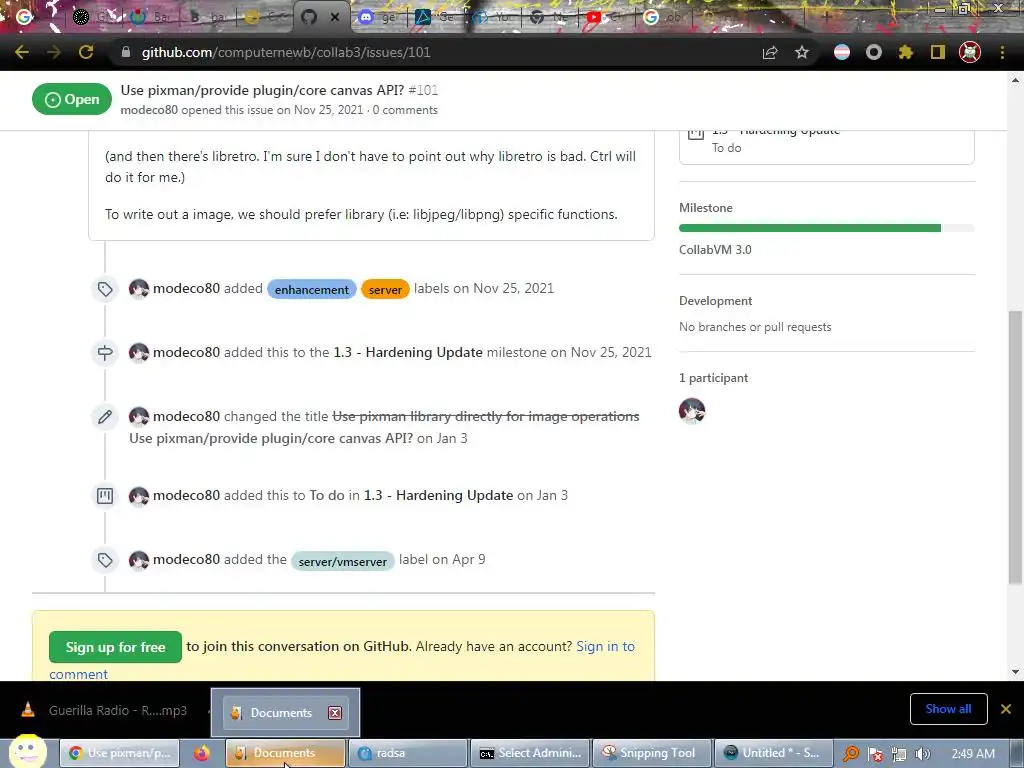Open the Chrome side panel icon
Image resolution: width=1024 pixels, height=768 pixels.
pos(938,52)
